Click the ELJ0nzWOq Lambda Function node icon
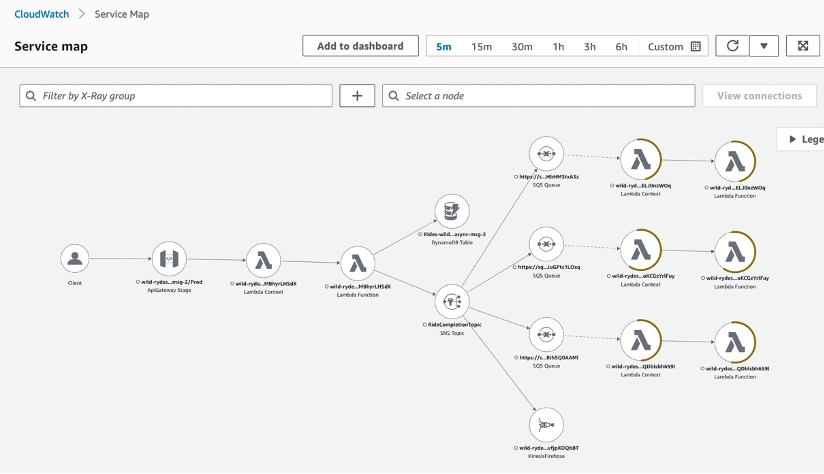This screenshot has height=474, width=824. [735, 162]
